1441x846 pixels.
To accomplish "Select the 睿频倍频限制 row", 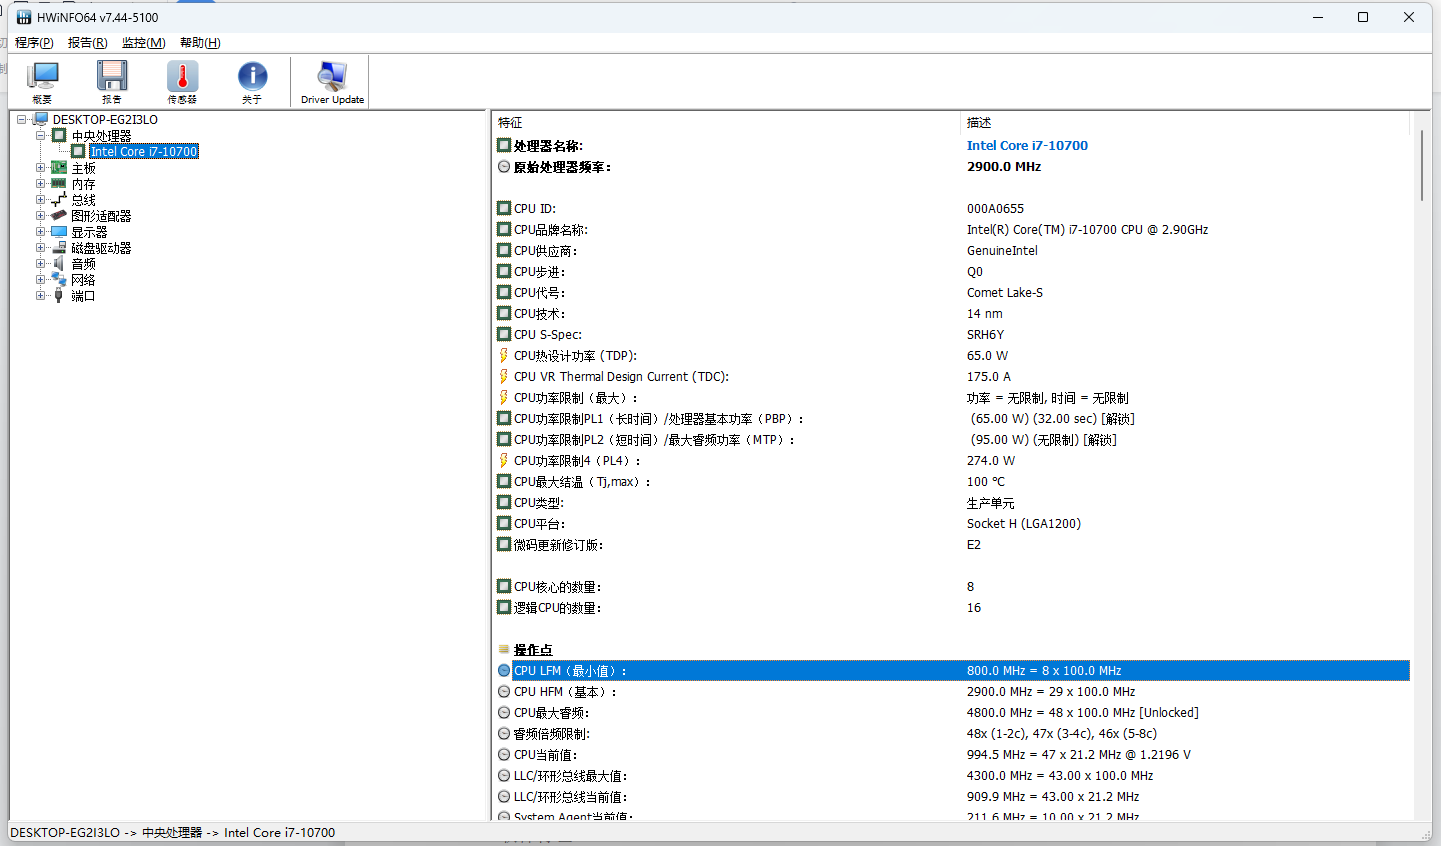I will click(x=953, y=734).
